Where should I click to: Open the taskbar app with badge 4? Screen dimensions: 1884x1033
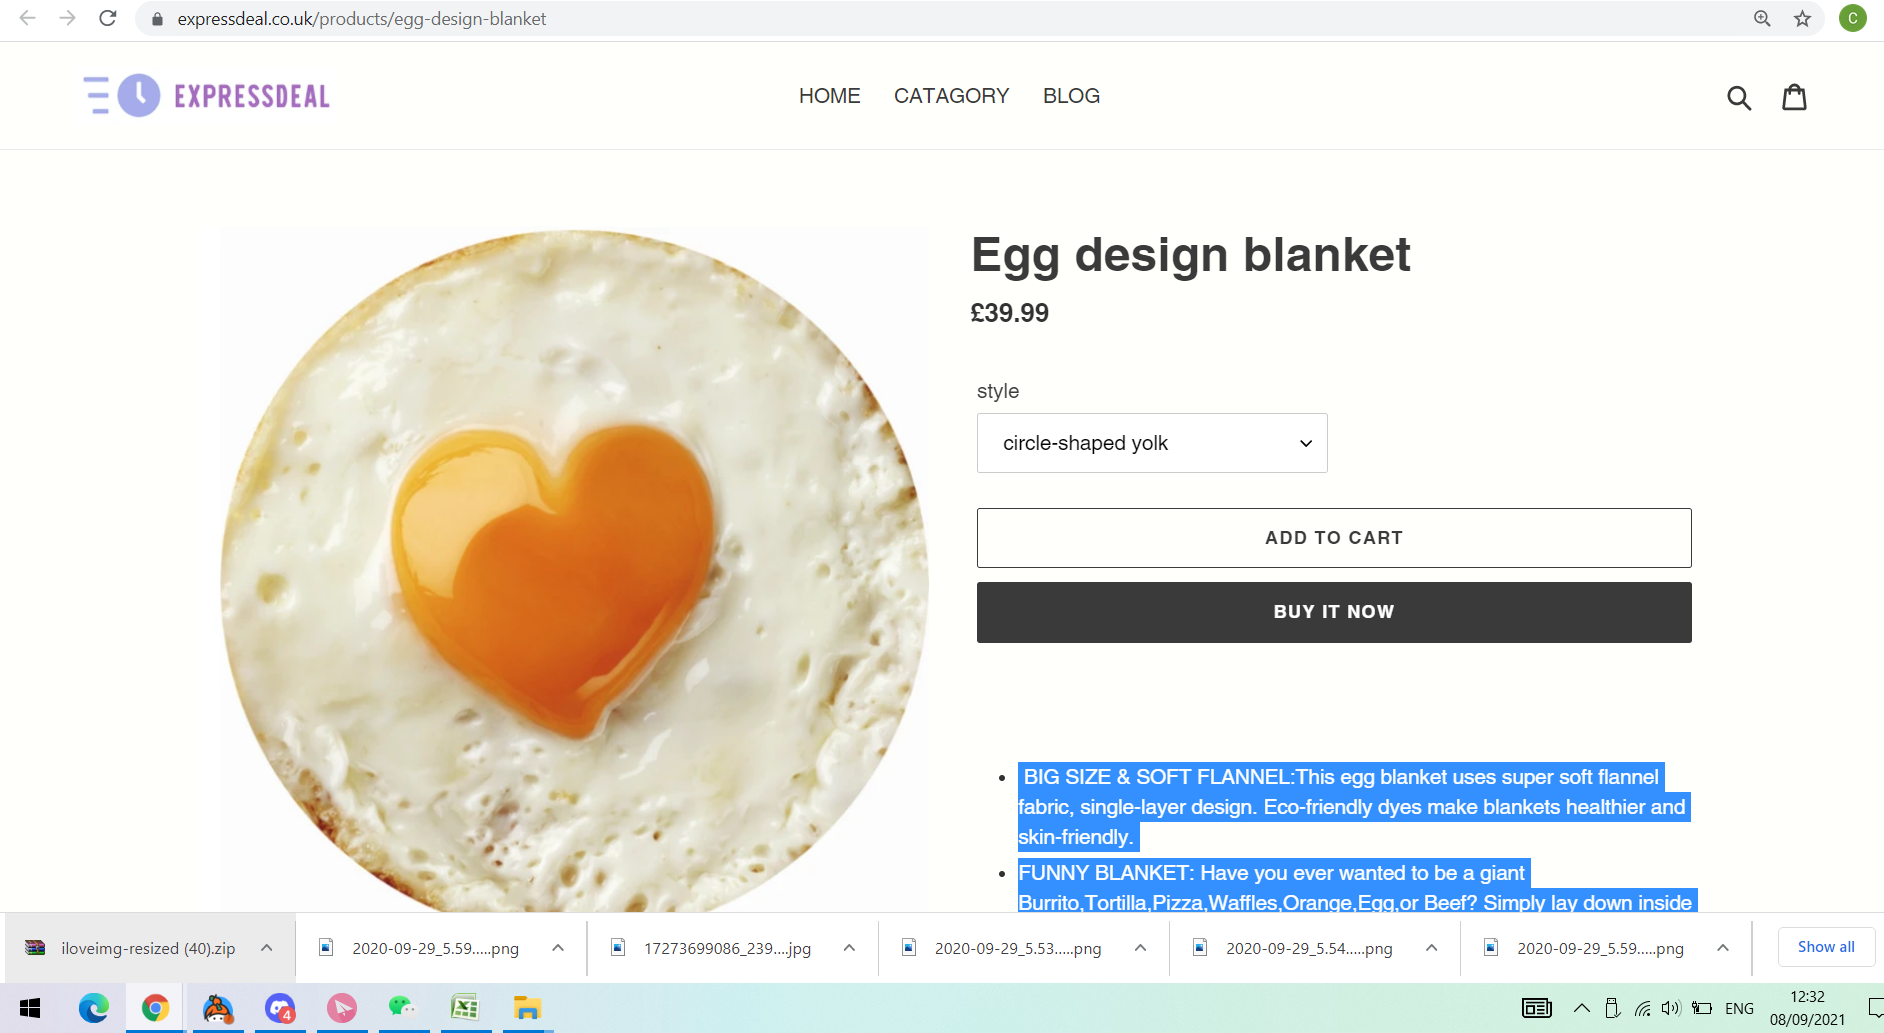(279, 1008)
